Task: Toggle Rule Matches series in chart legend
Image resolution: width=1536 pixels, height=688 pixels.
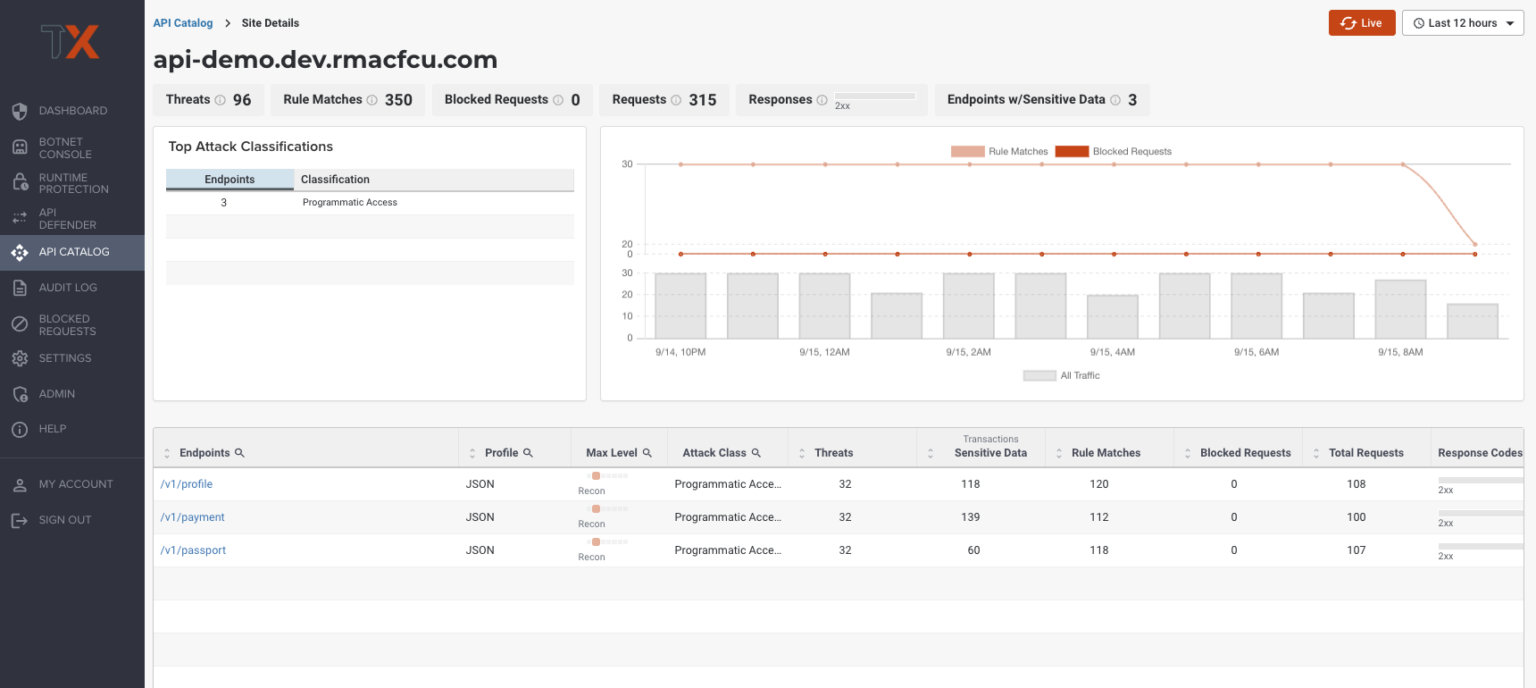Action: click(x=999, y=152)
